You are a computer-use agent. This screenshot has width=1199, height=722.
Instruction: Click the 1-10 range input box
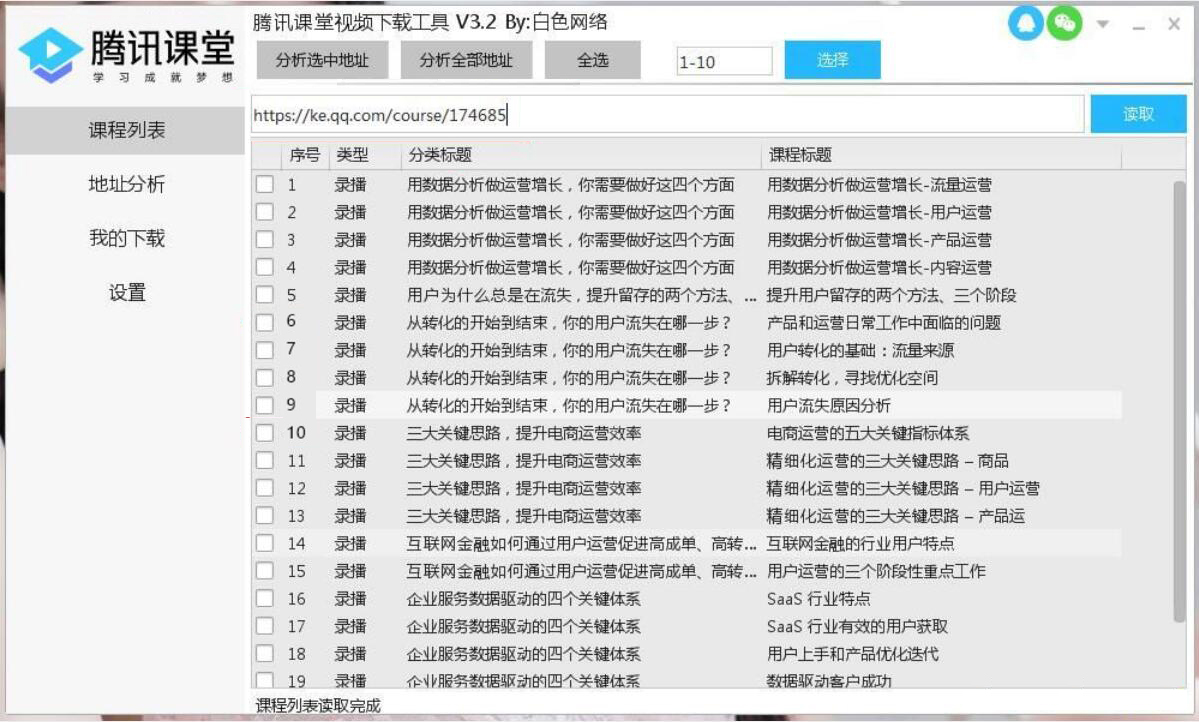(x=722, y=61)
